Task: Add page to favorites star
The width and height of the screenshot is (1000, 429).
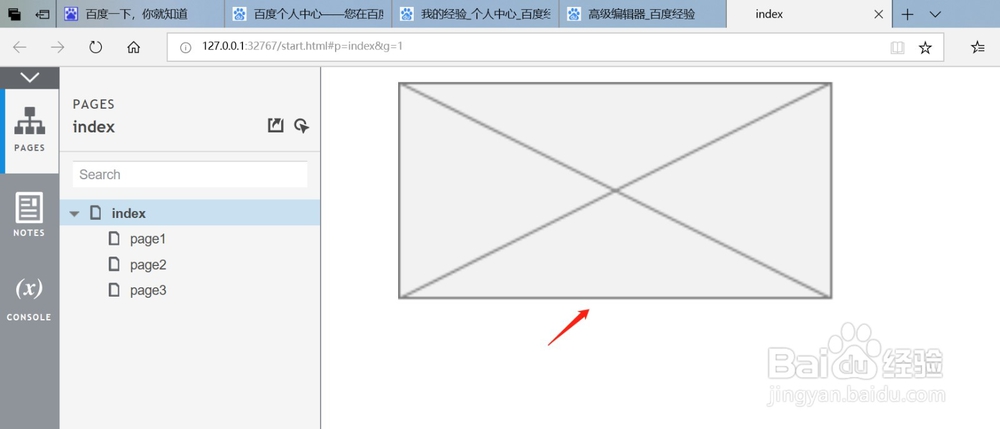Action: 925,48
